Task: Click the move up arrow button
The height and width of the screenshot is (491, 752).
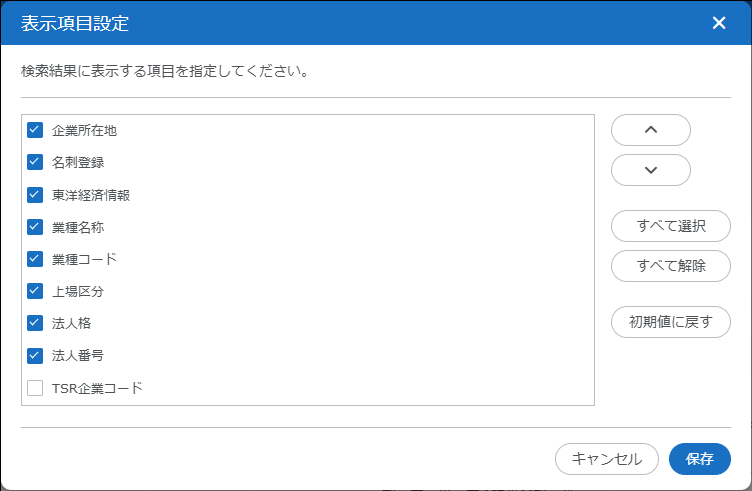Action: pyautogui.click(x=650, y=130)
